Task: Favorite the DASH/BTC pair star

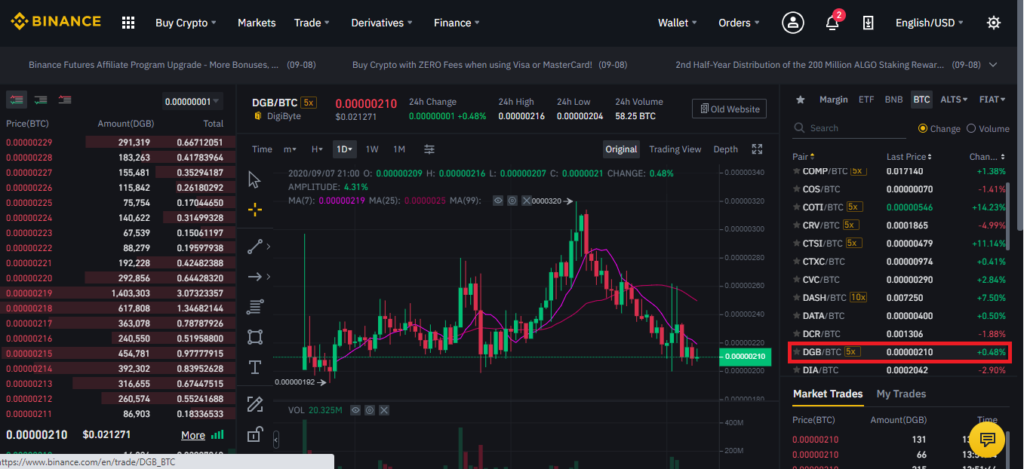Action: 796,297
